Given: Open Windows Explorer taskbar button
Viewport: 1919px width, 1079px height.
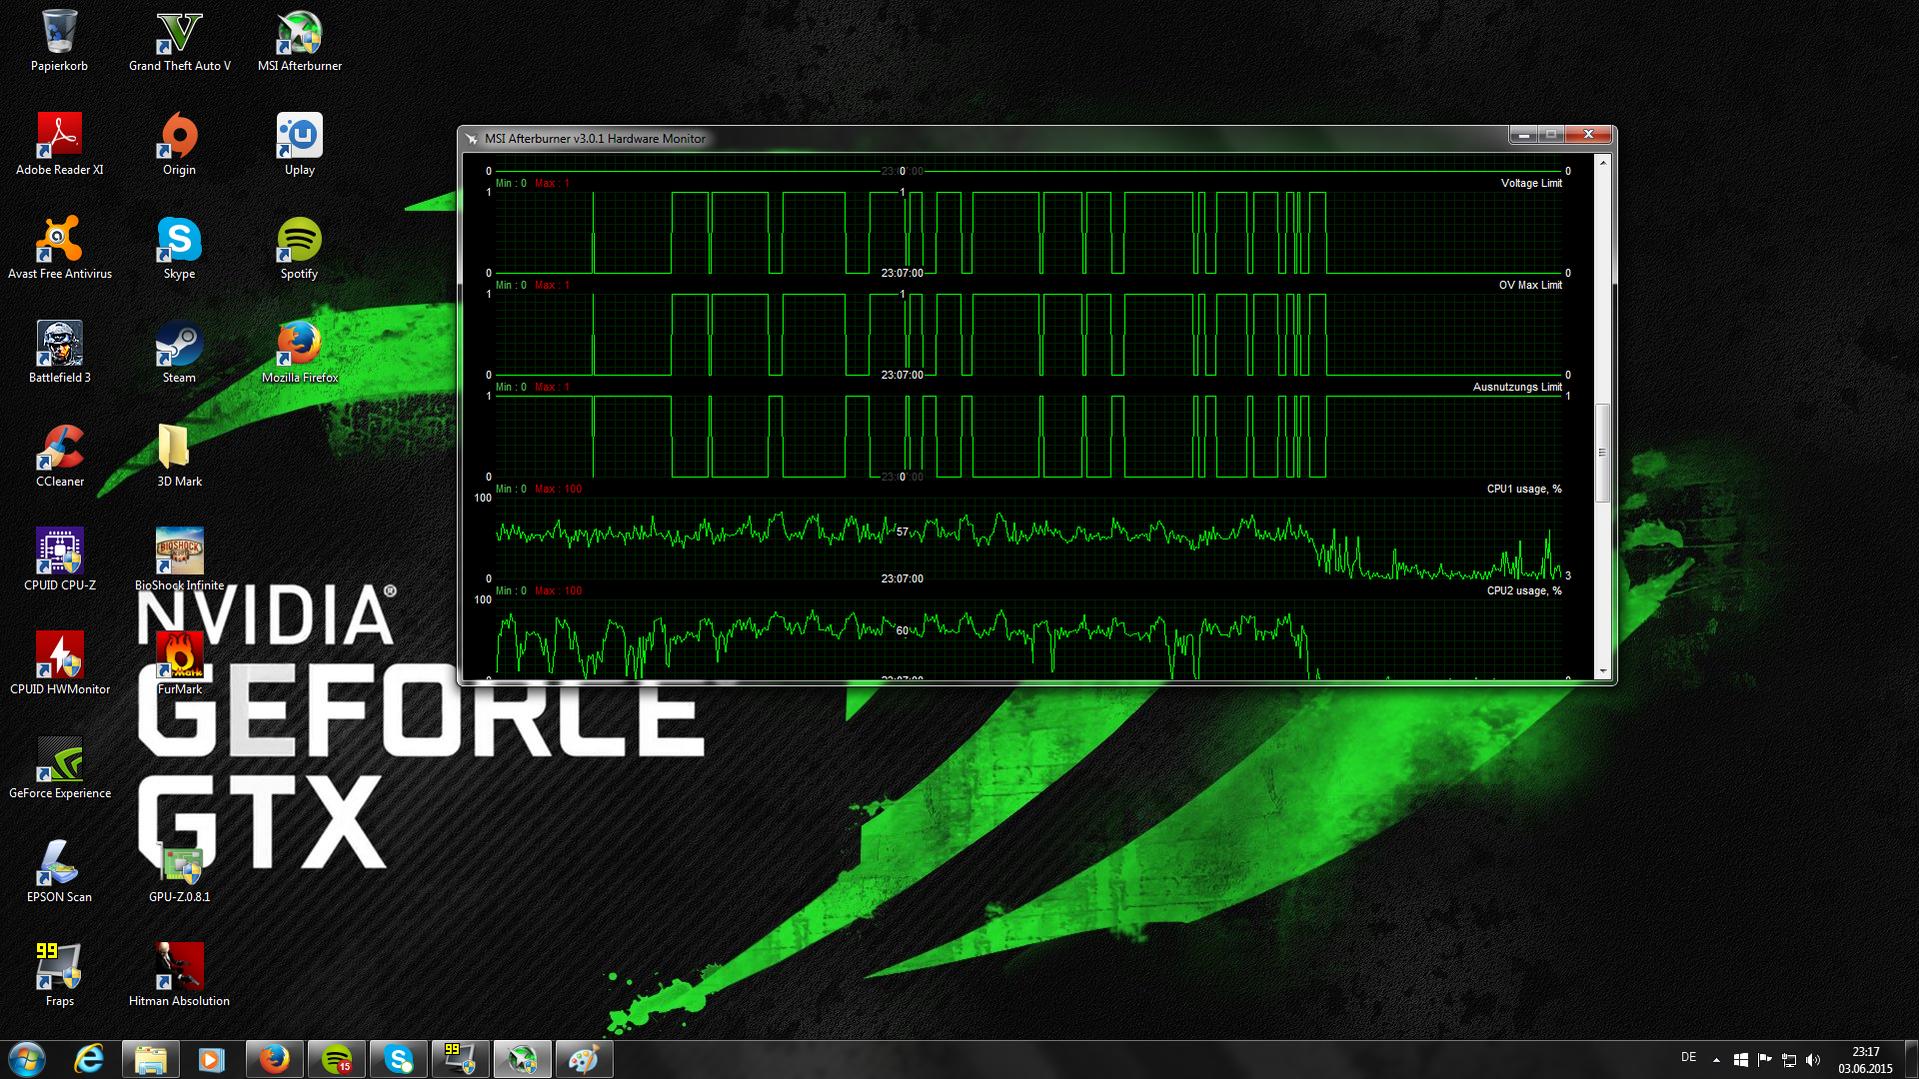Looking at the screenshot, I should pos(150,1059).
